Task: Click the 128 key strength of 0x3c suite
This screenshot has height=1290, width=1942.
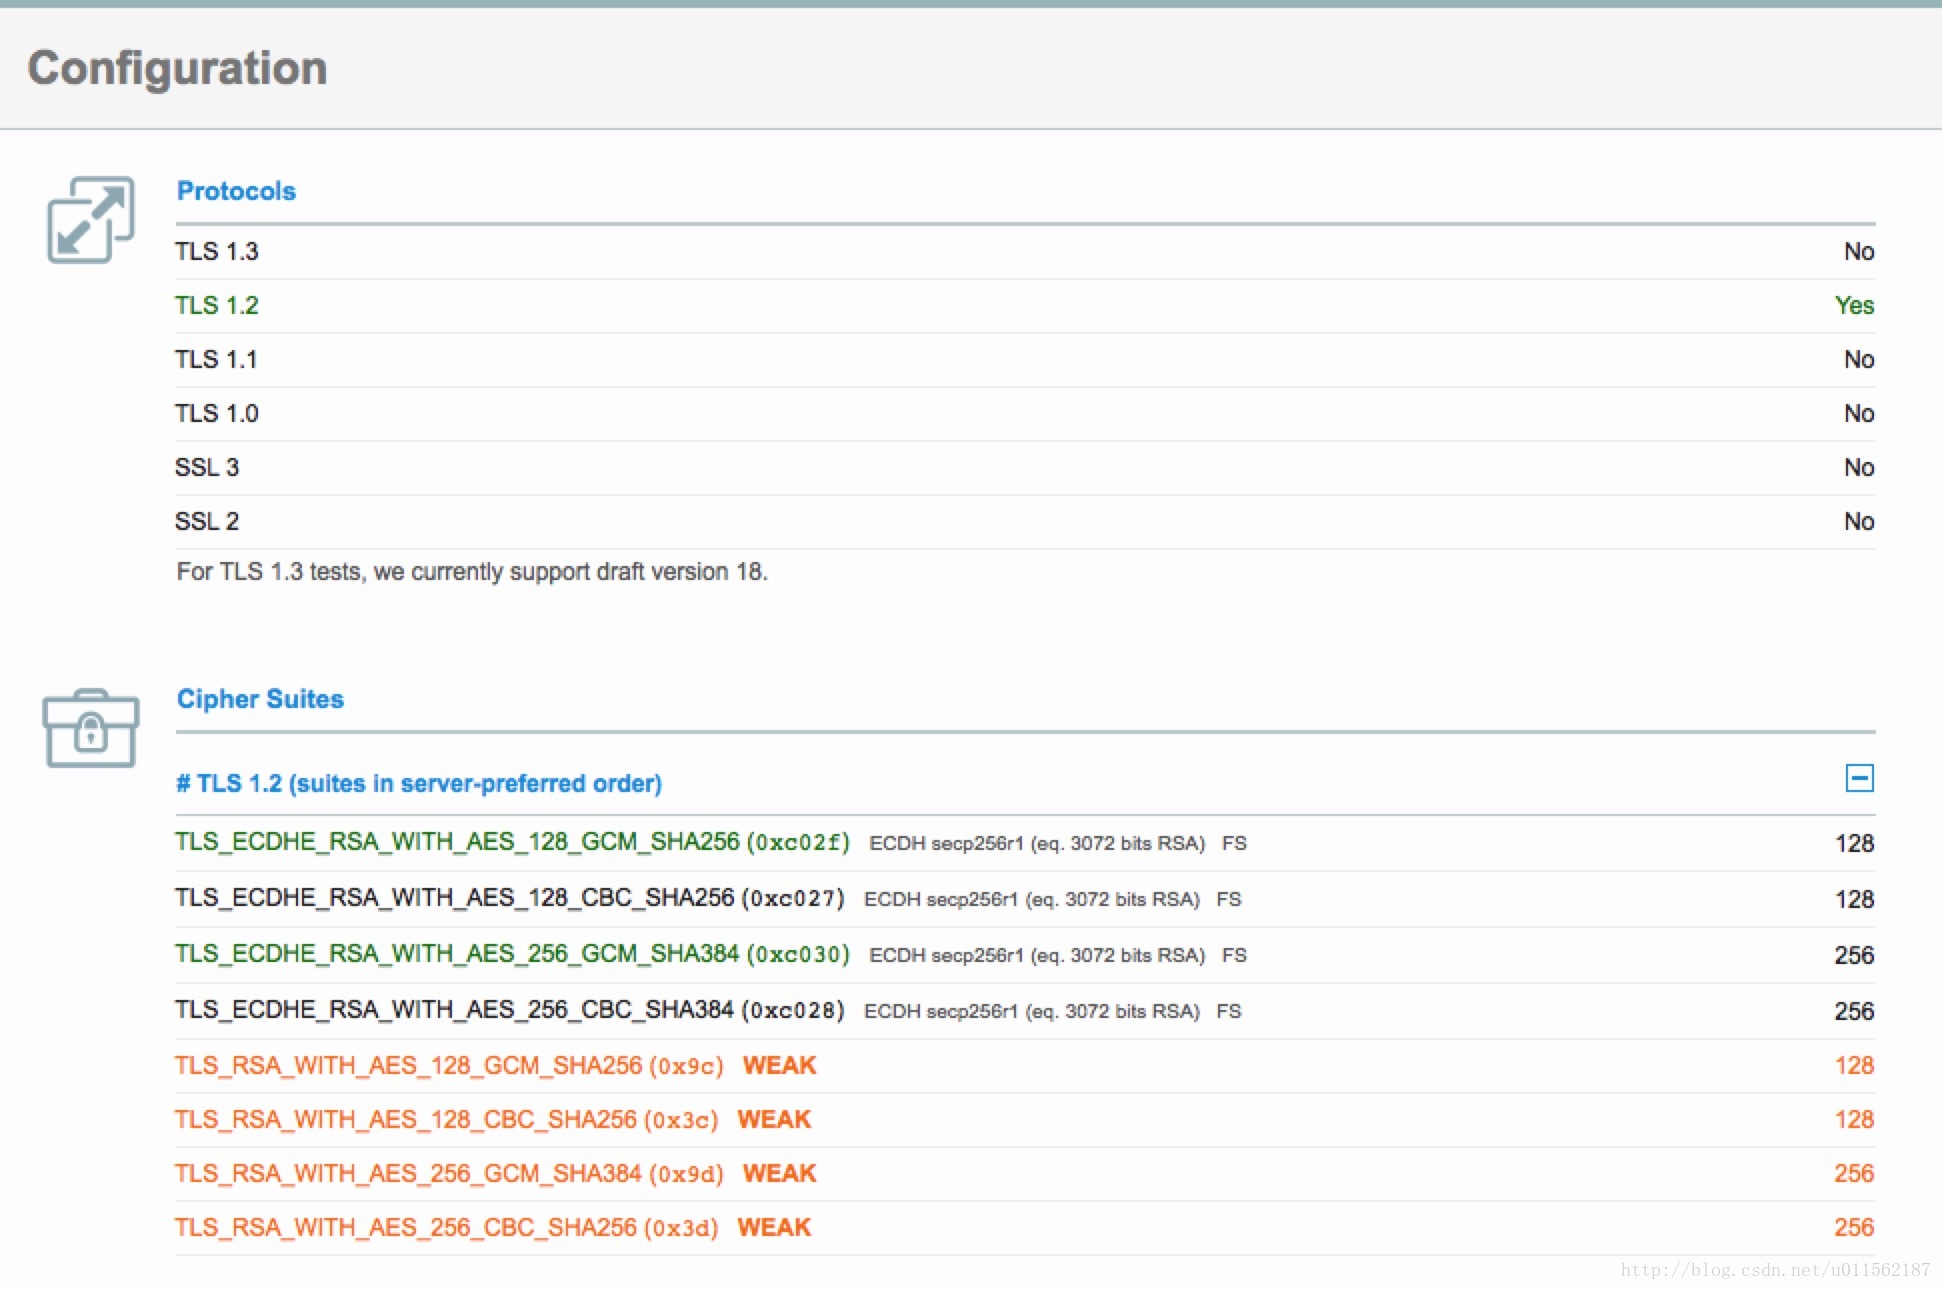Action: [1854, 1119]
